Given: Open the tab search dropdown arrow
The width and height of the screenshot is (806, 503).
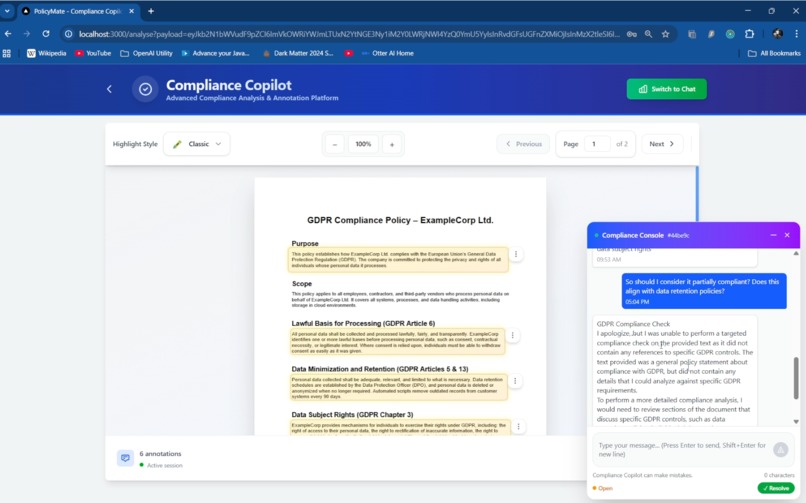Looking at the screenshot, I should click(7, 11).
